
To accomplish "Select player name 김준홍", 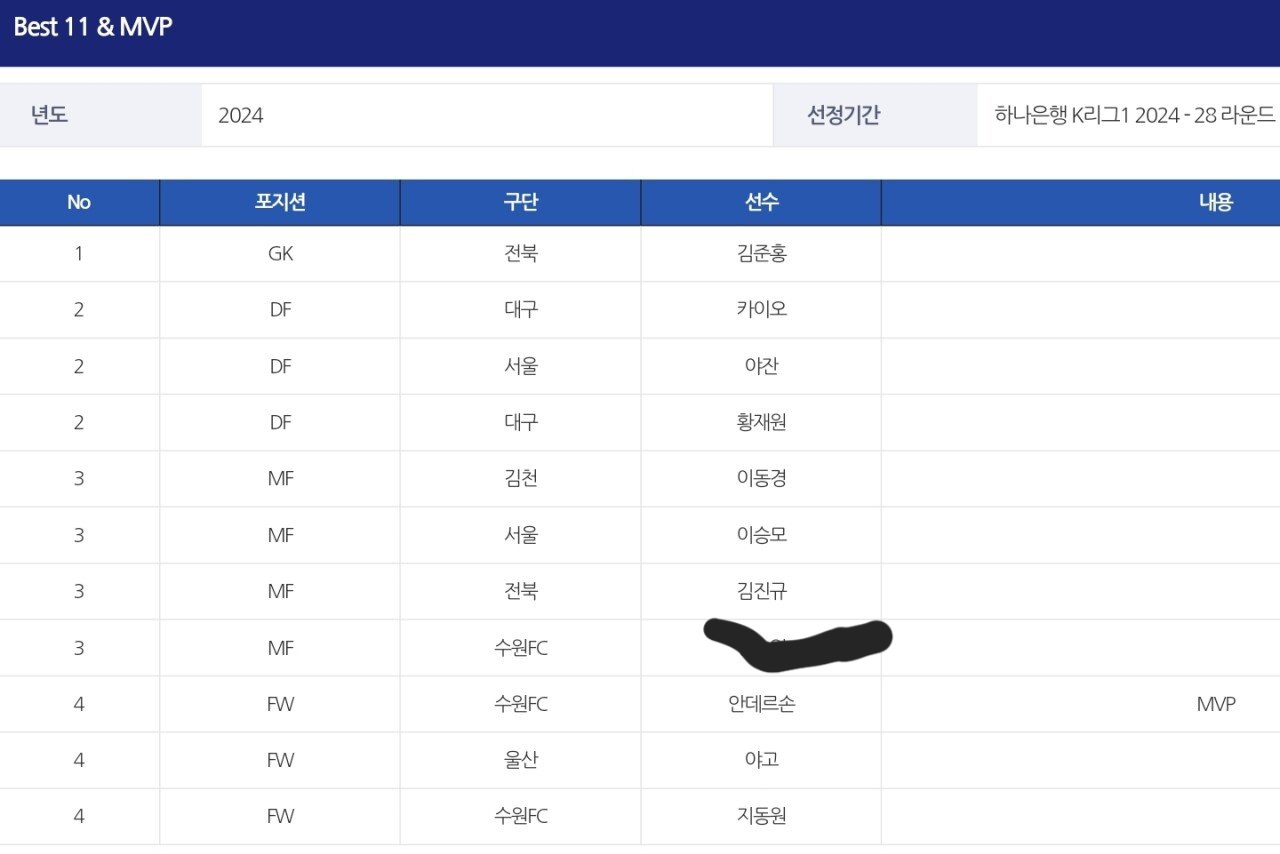I will click(761, 254).
